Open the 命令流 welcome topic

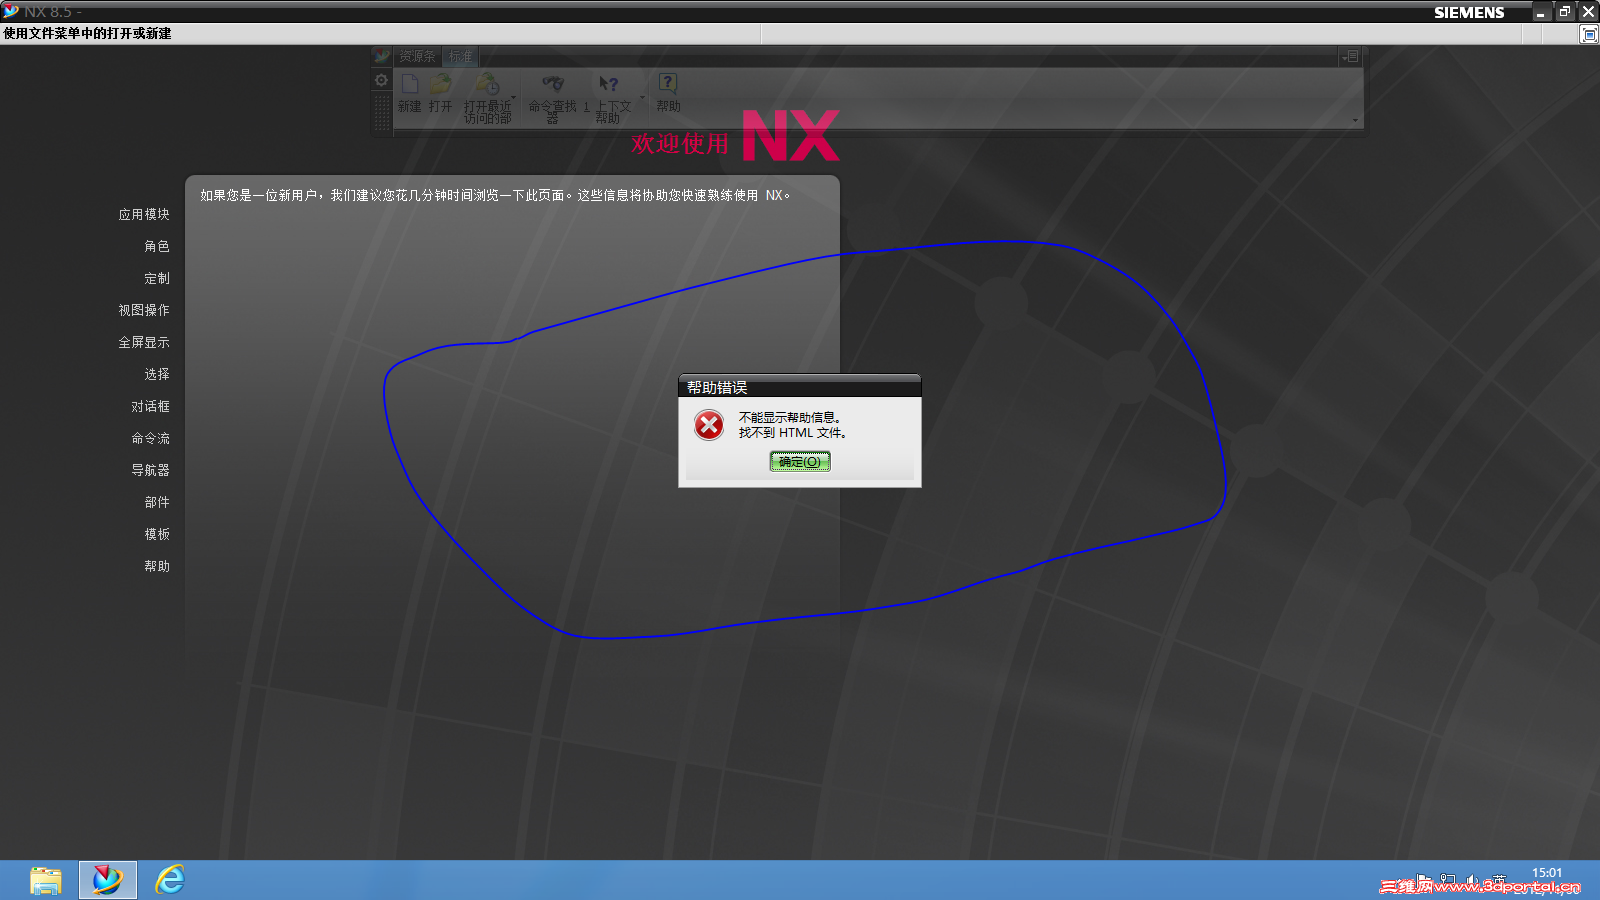tap(151, 438)
